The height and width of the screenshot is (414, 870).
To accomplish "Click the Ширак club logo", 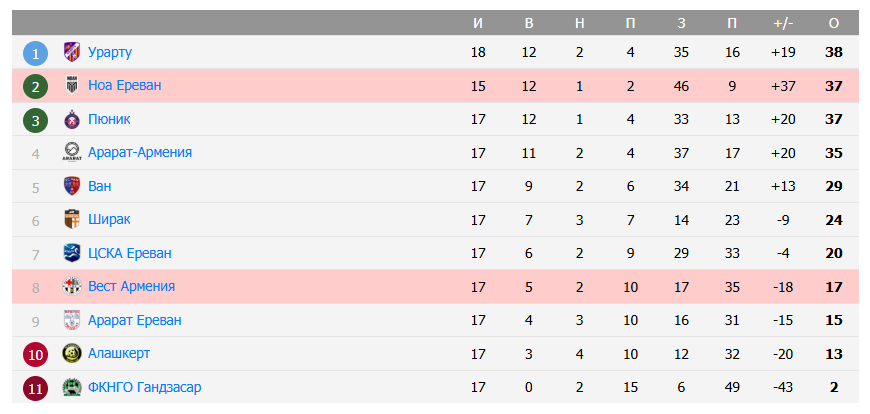I will pos(71,219).
